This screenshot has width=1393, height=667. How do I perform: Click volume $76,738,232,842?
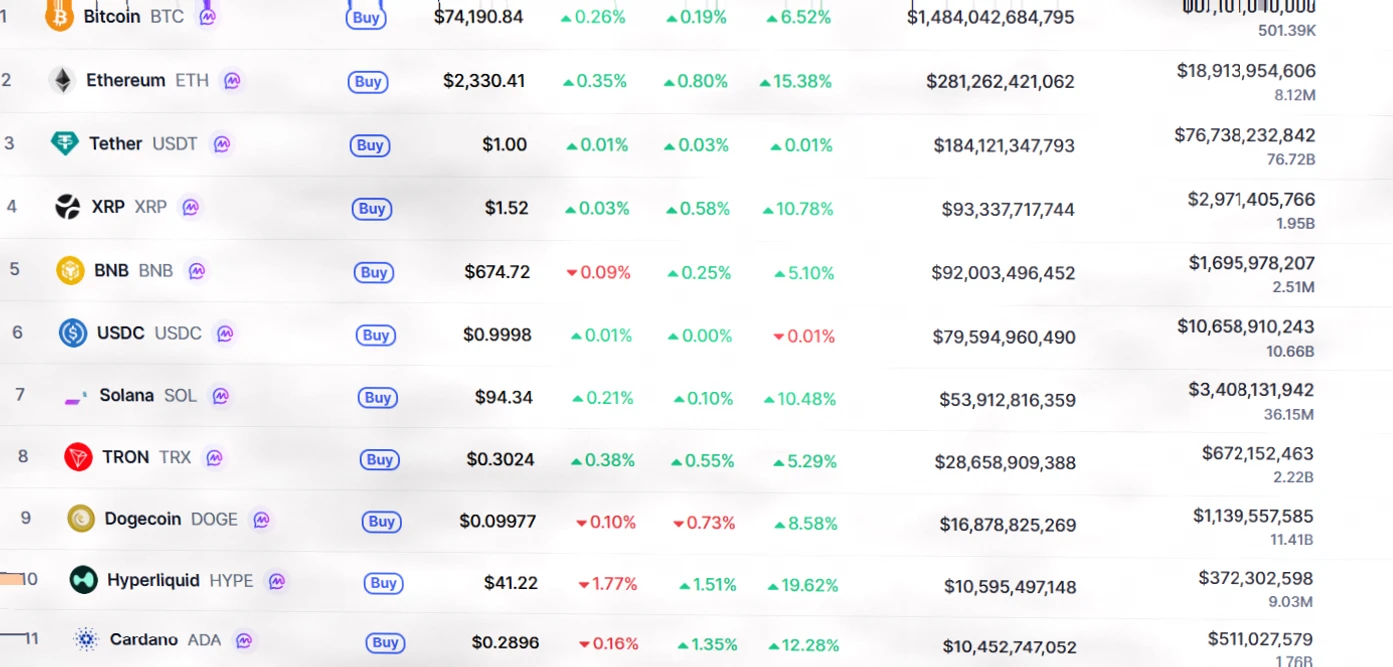coord(1245,134)
